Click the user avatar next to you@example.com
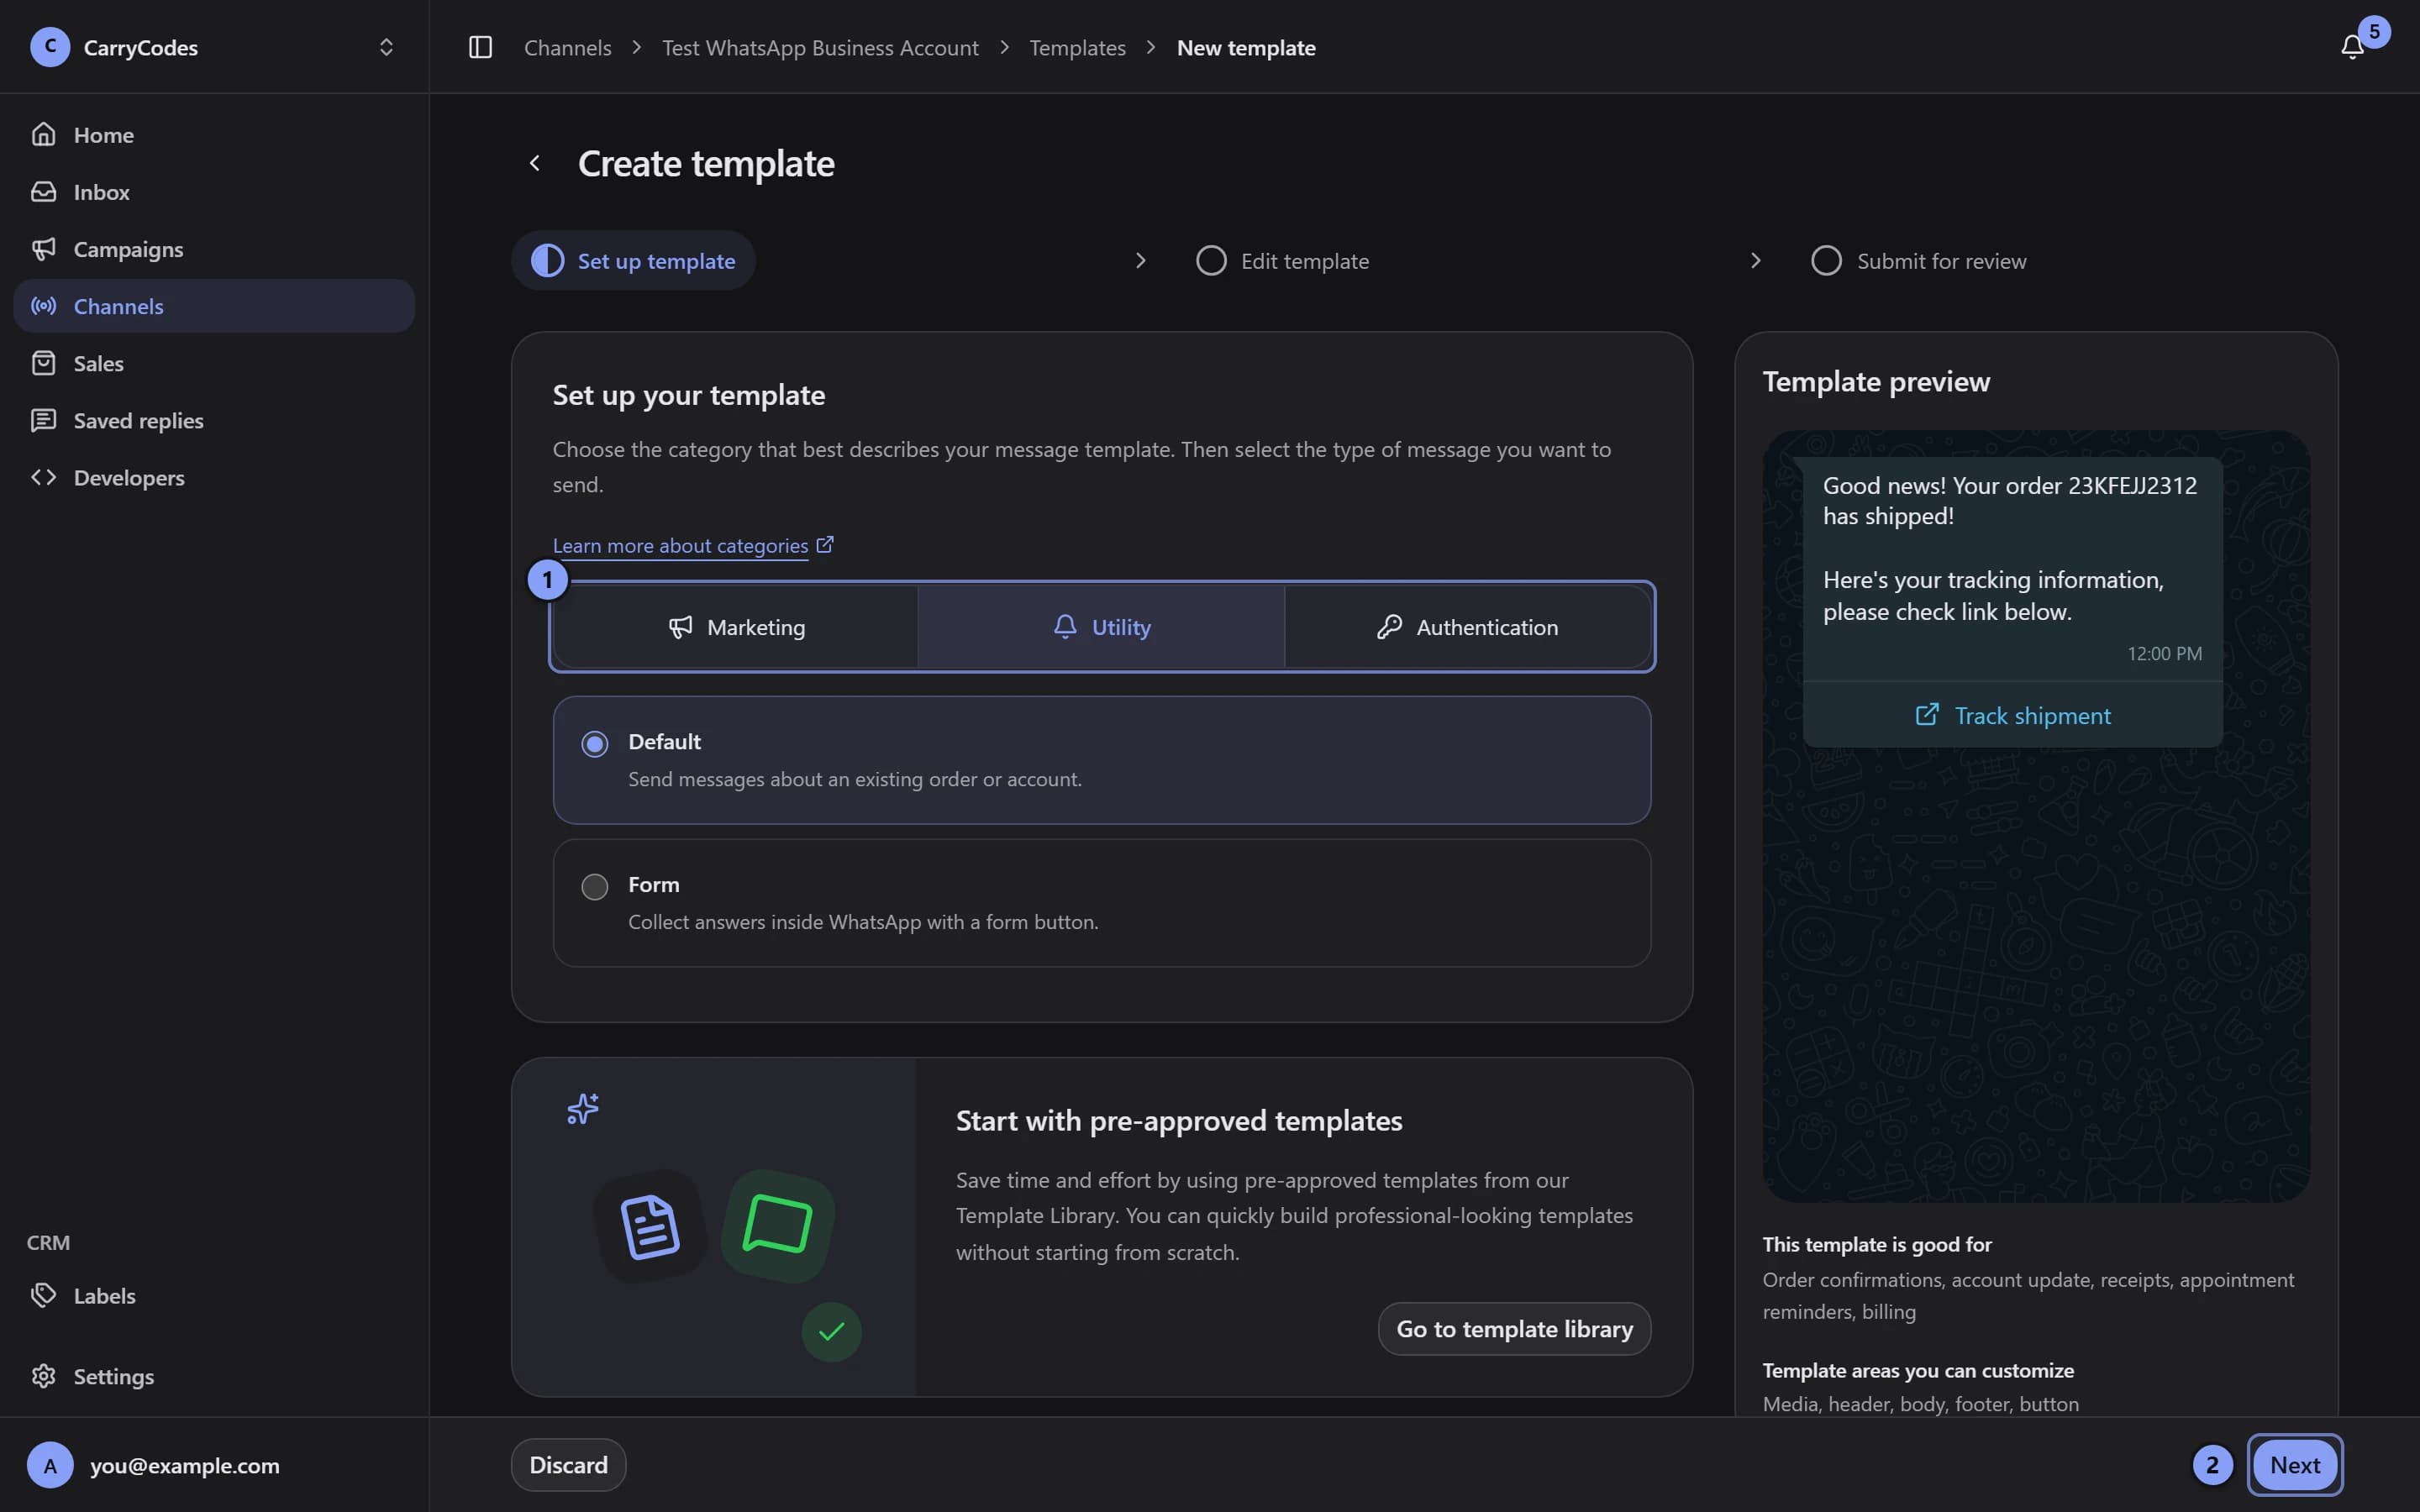Viewport: 2420px width, 1512px height. 50,1465
